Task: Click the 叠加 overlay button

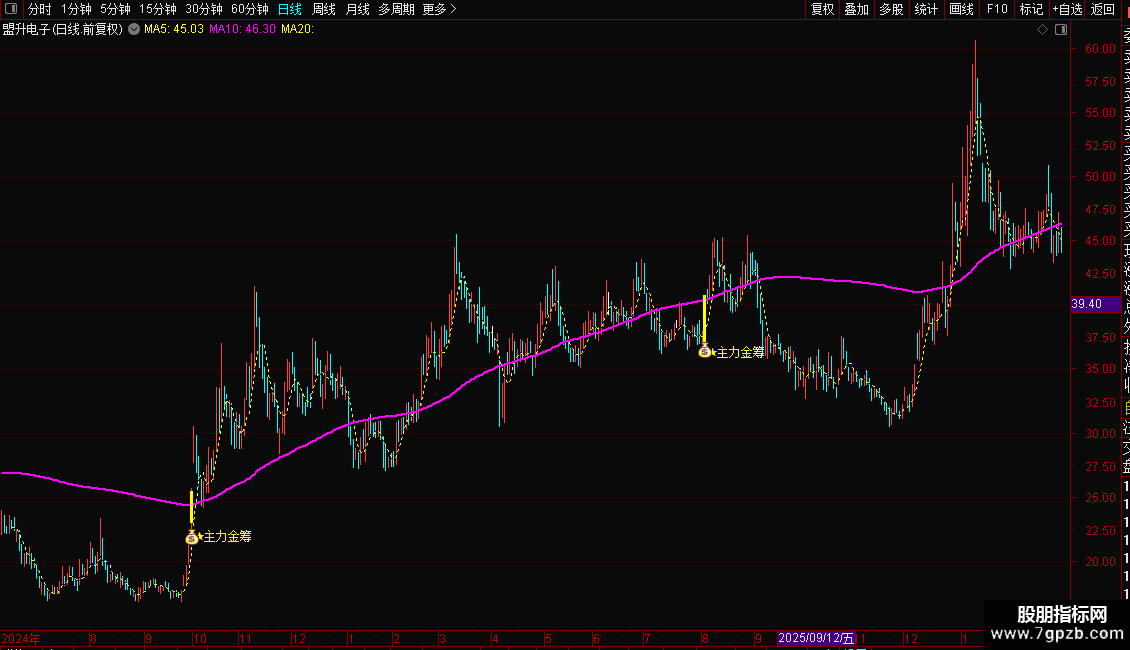Action: (857, 9)
